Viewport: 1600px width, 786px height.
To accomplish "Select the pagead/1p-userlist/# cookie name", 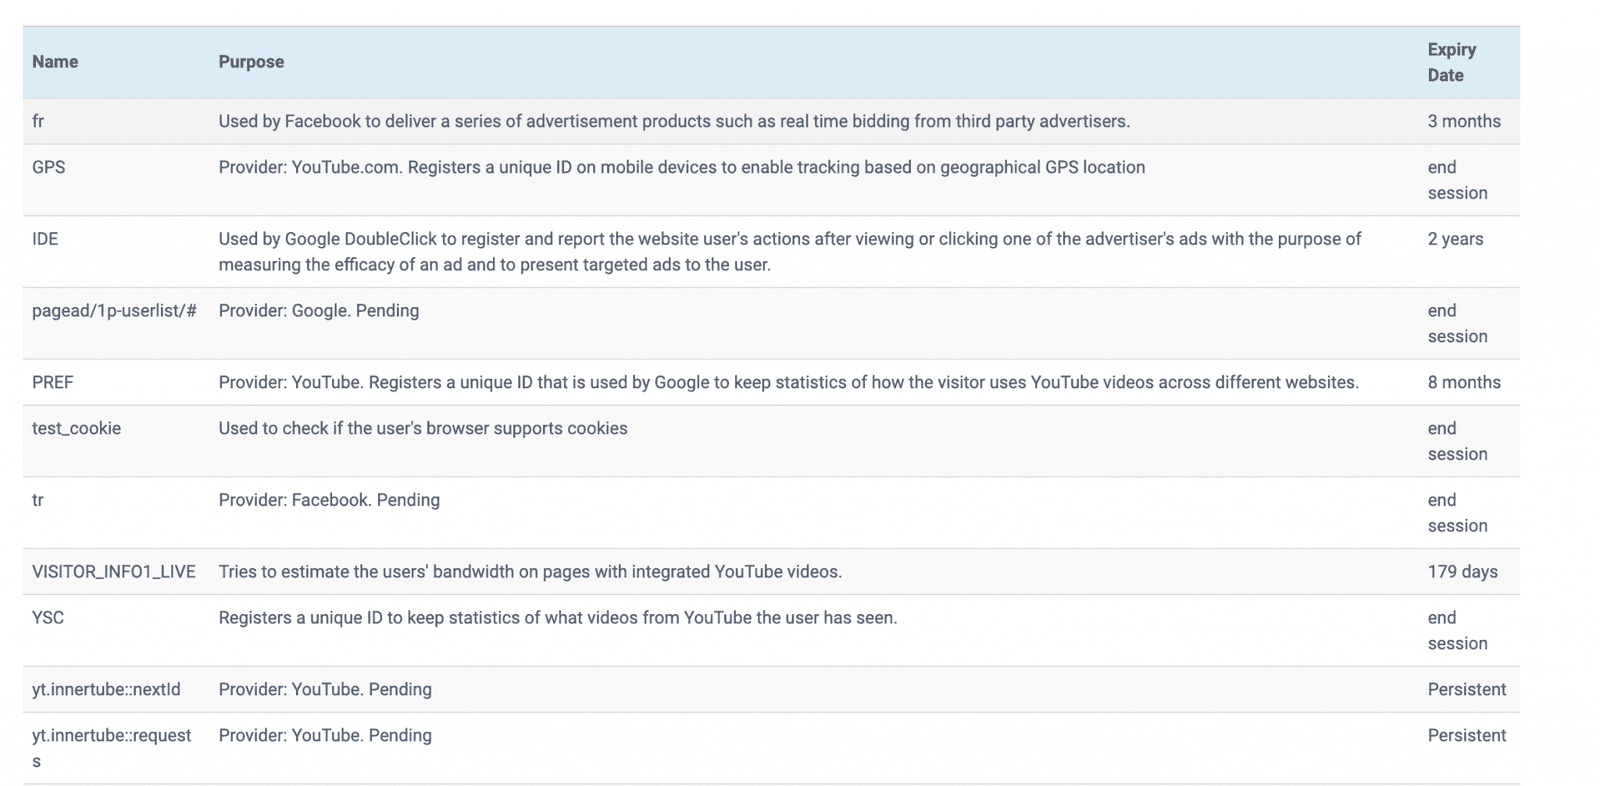I will (114, 311).
